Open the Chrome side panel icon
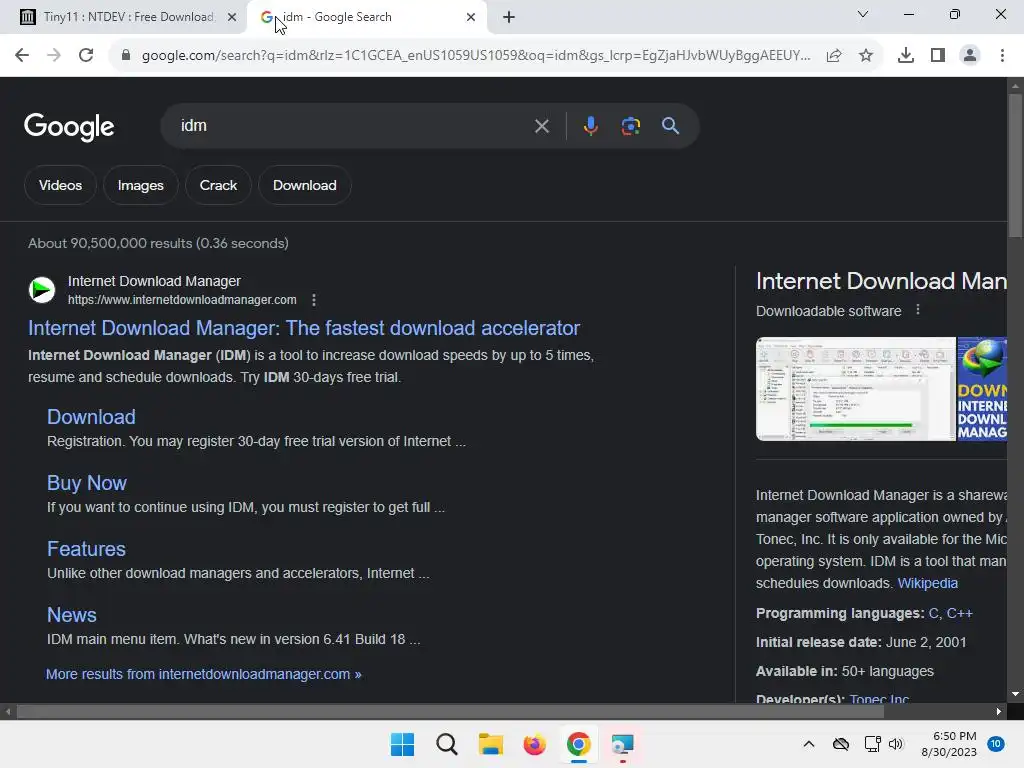Image resolution: width=1024 pixels, height=768 pixels. [938, 56]
